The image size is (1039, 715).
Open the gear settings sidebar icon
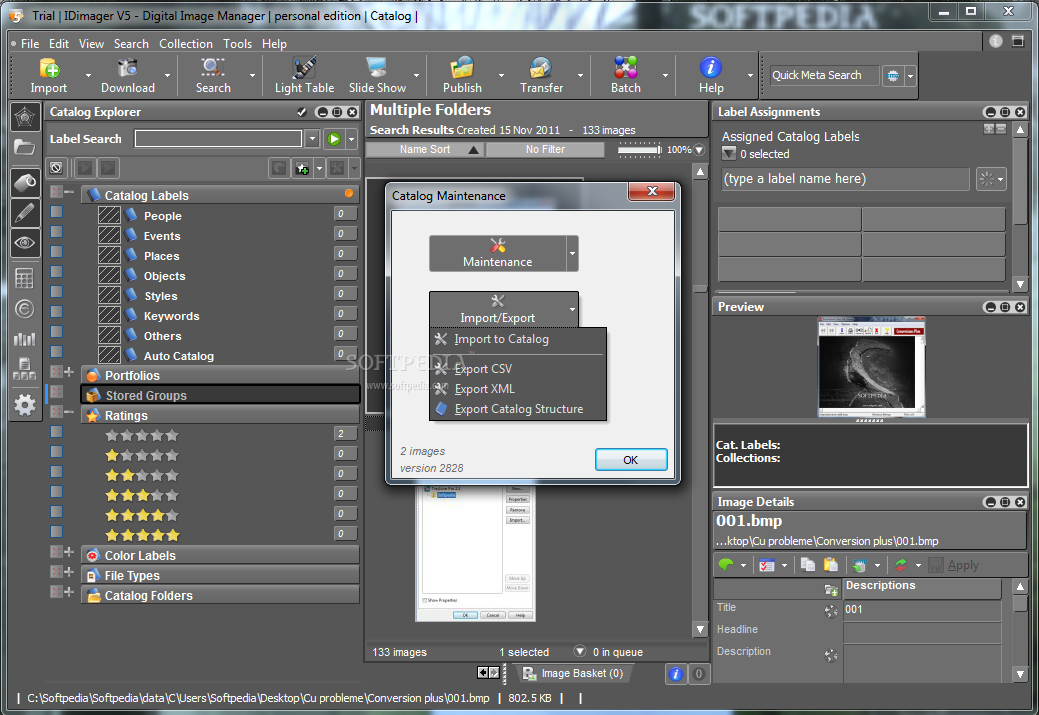25,404
